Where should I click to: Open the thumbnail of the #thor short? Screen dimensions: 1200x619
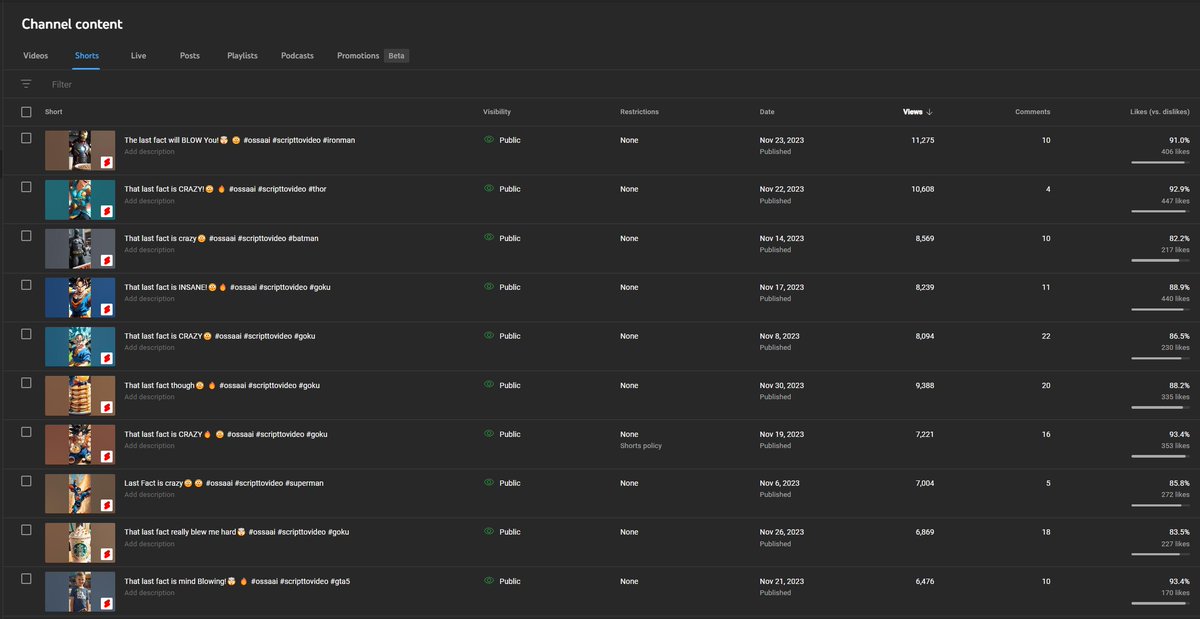(x=80, y=199)
